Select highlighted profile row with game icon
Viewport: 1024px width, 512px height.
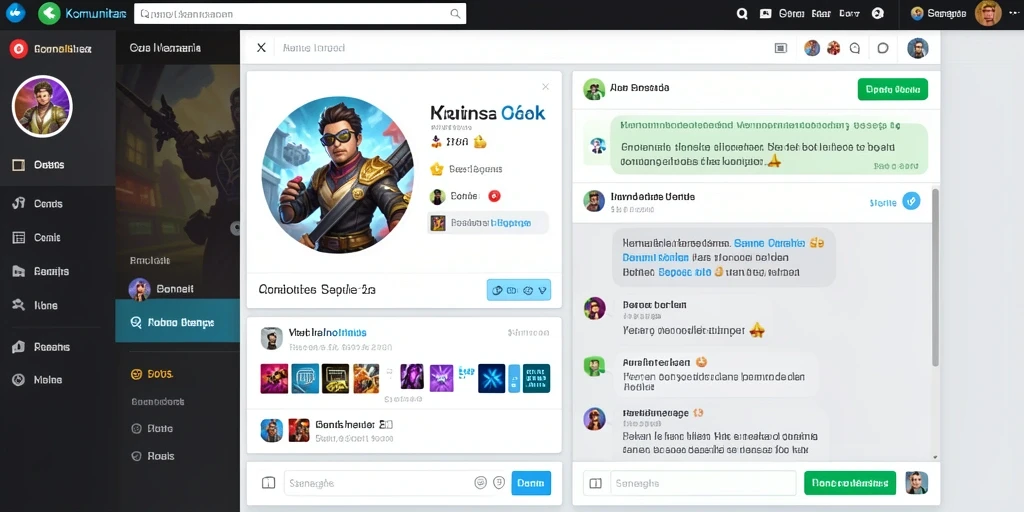(x=488, y=223)
